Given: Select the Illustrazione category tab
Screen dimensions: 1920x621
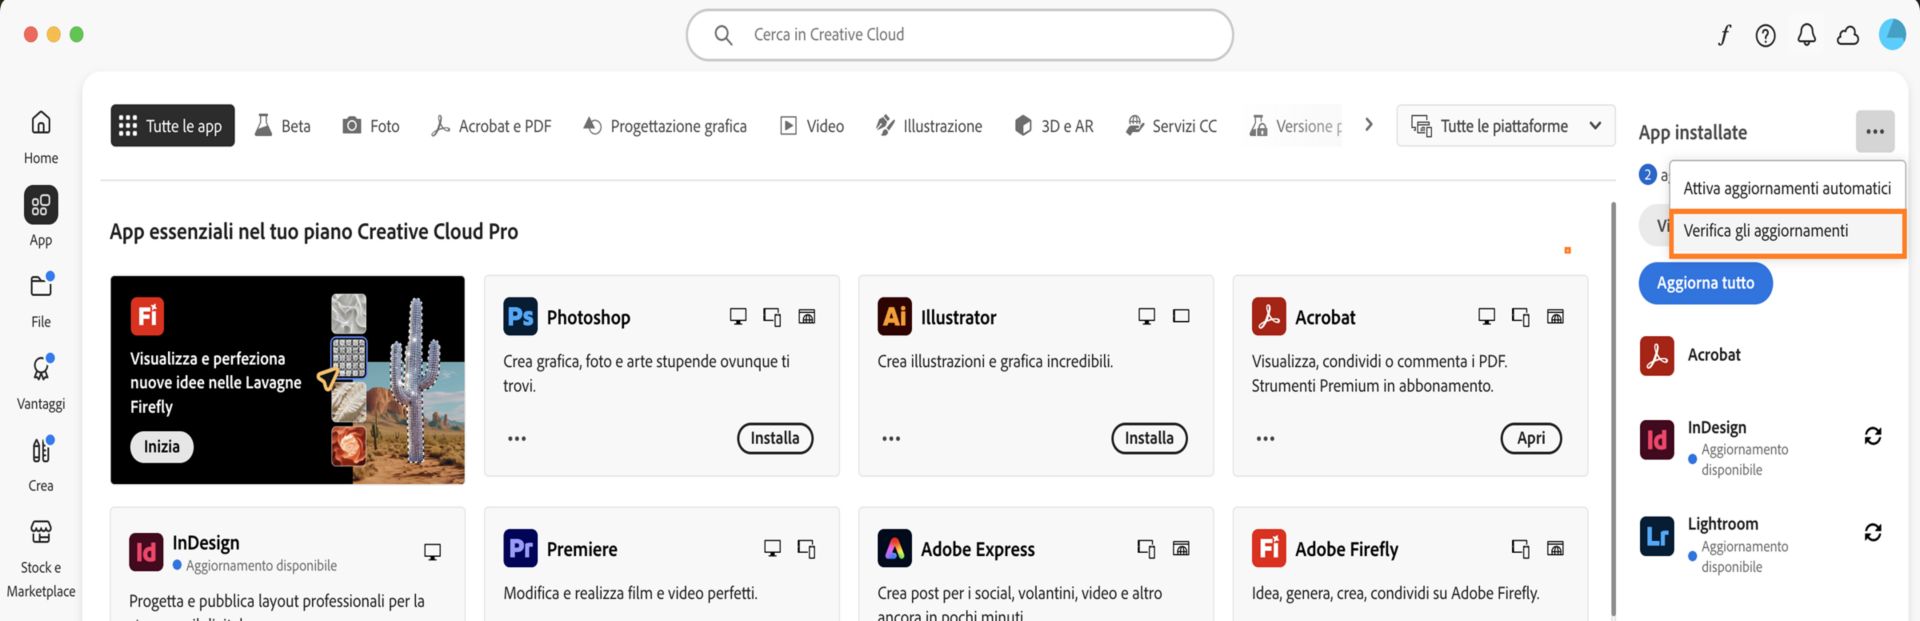Looking at the screenshot, I should (929, 126).
